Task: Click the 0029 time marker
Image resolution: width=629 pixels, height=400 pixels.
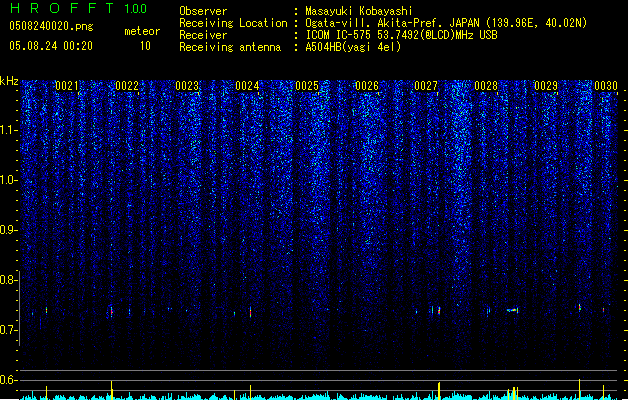Action: click(x=546, y=86)
